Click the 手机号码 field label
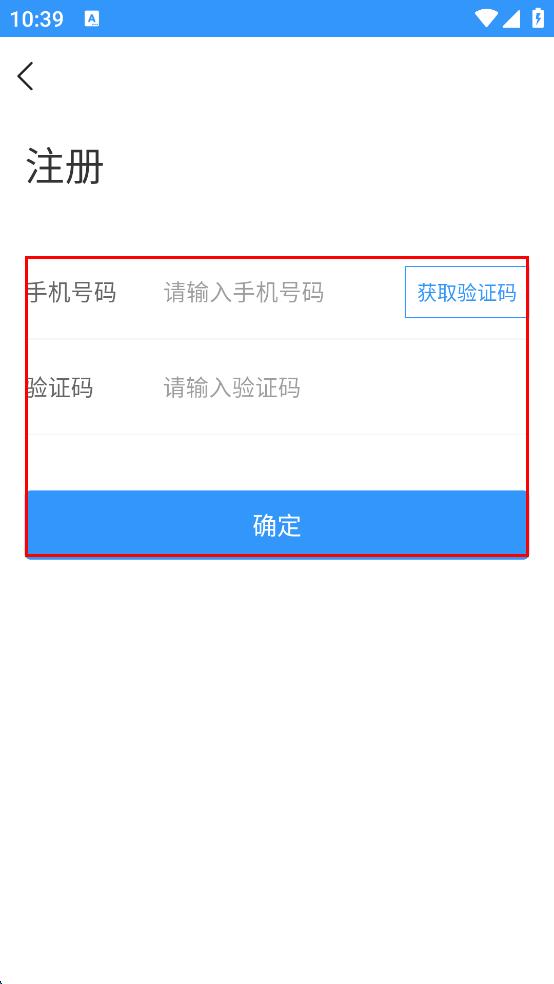Viewport: 554px width, 984px height. tap(71, 292)
